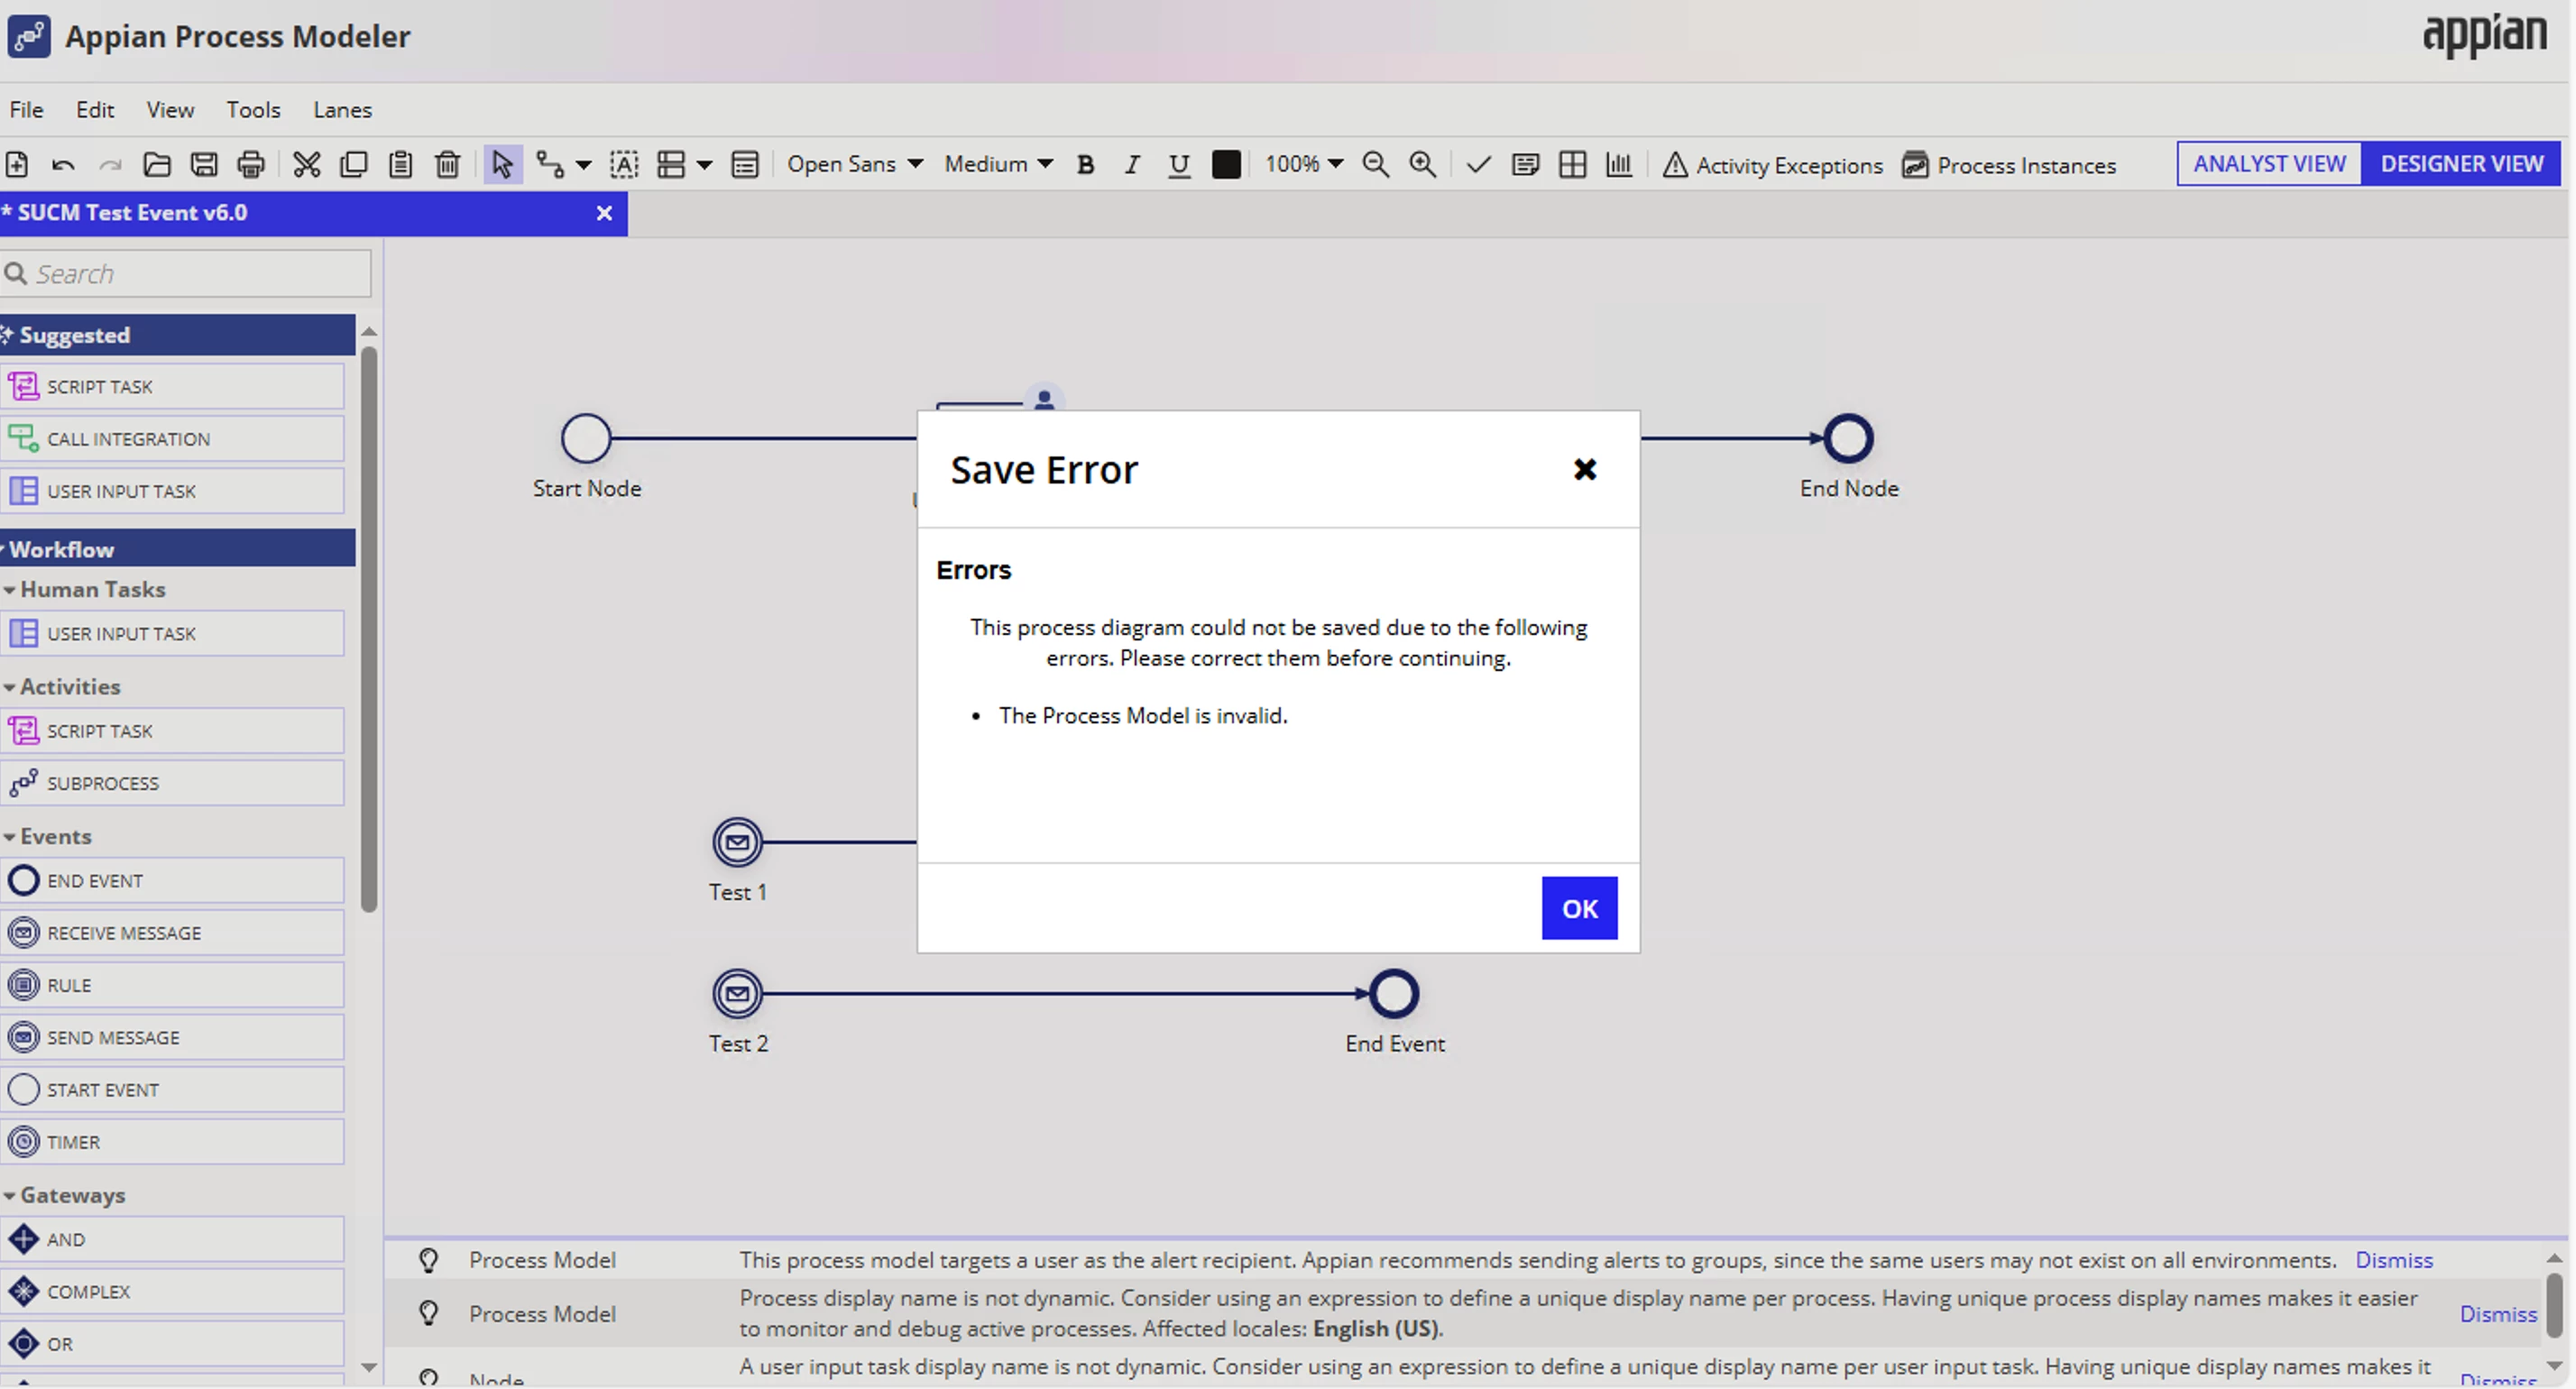Image resolution: width=2576 pixels, height=1389 pixels.
Task: Open the File menu
Action: coord(26,109)
